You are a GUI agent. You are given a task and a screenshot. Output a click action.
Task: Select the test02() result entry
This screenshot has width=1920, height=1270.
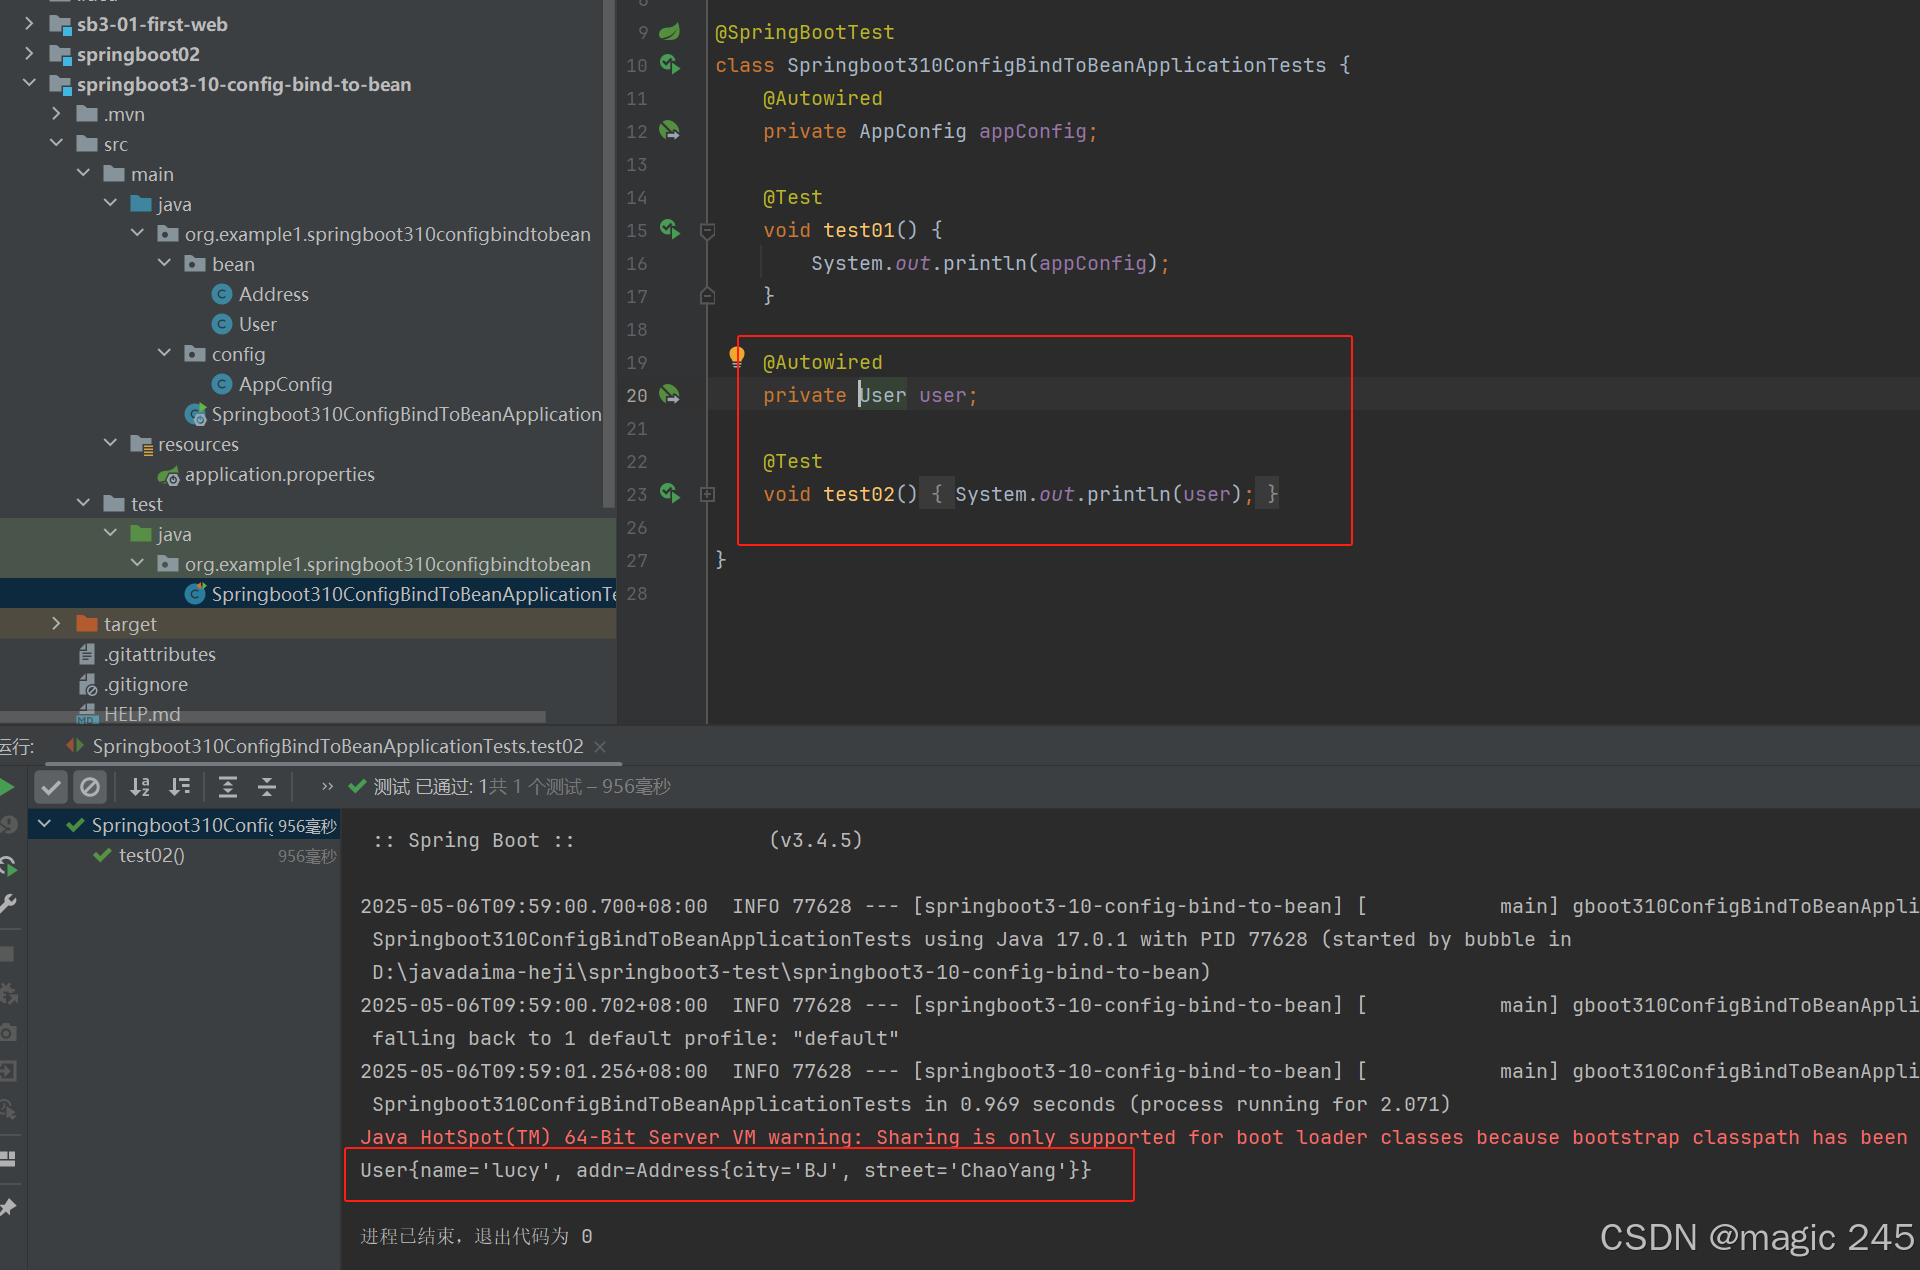coord(151,856)
